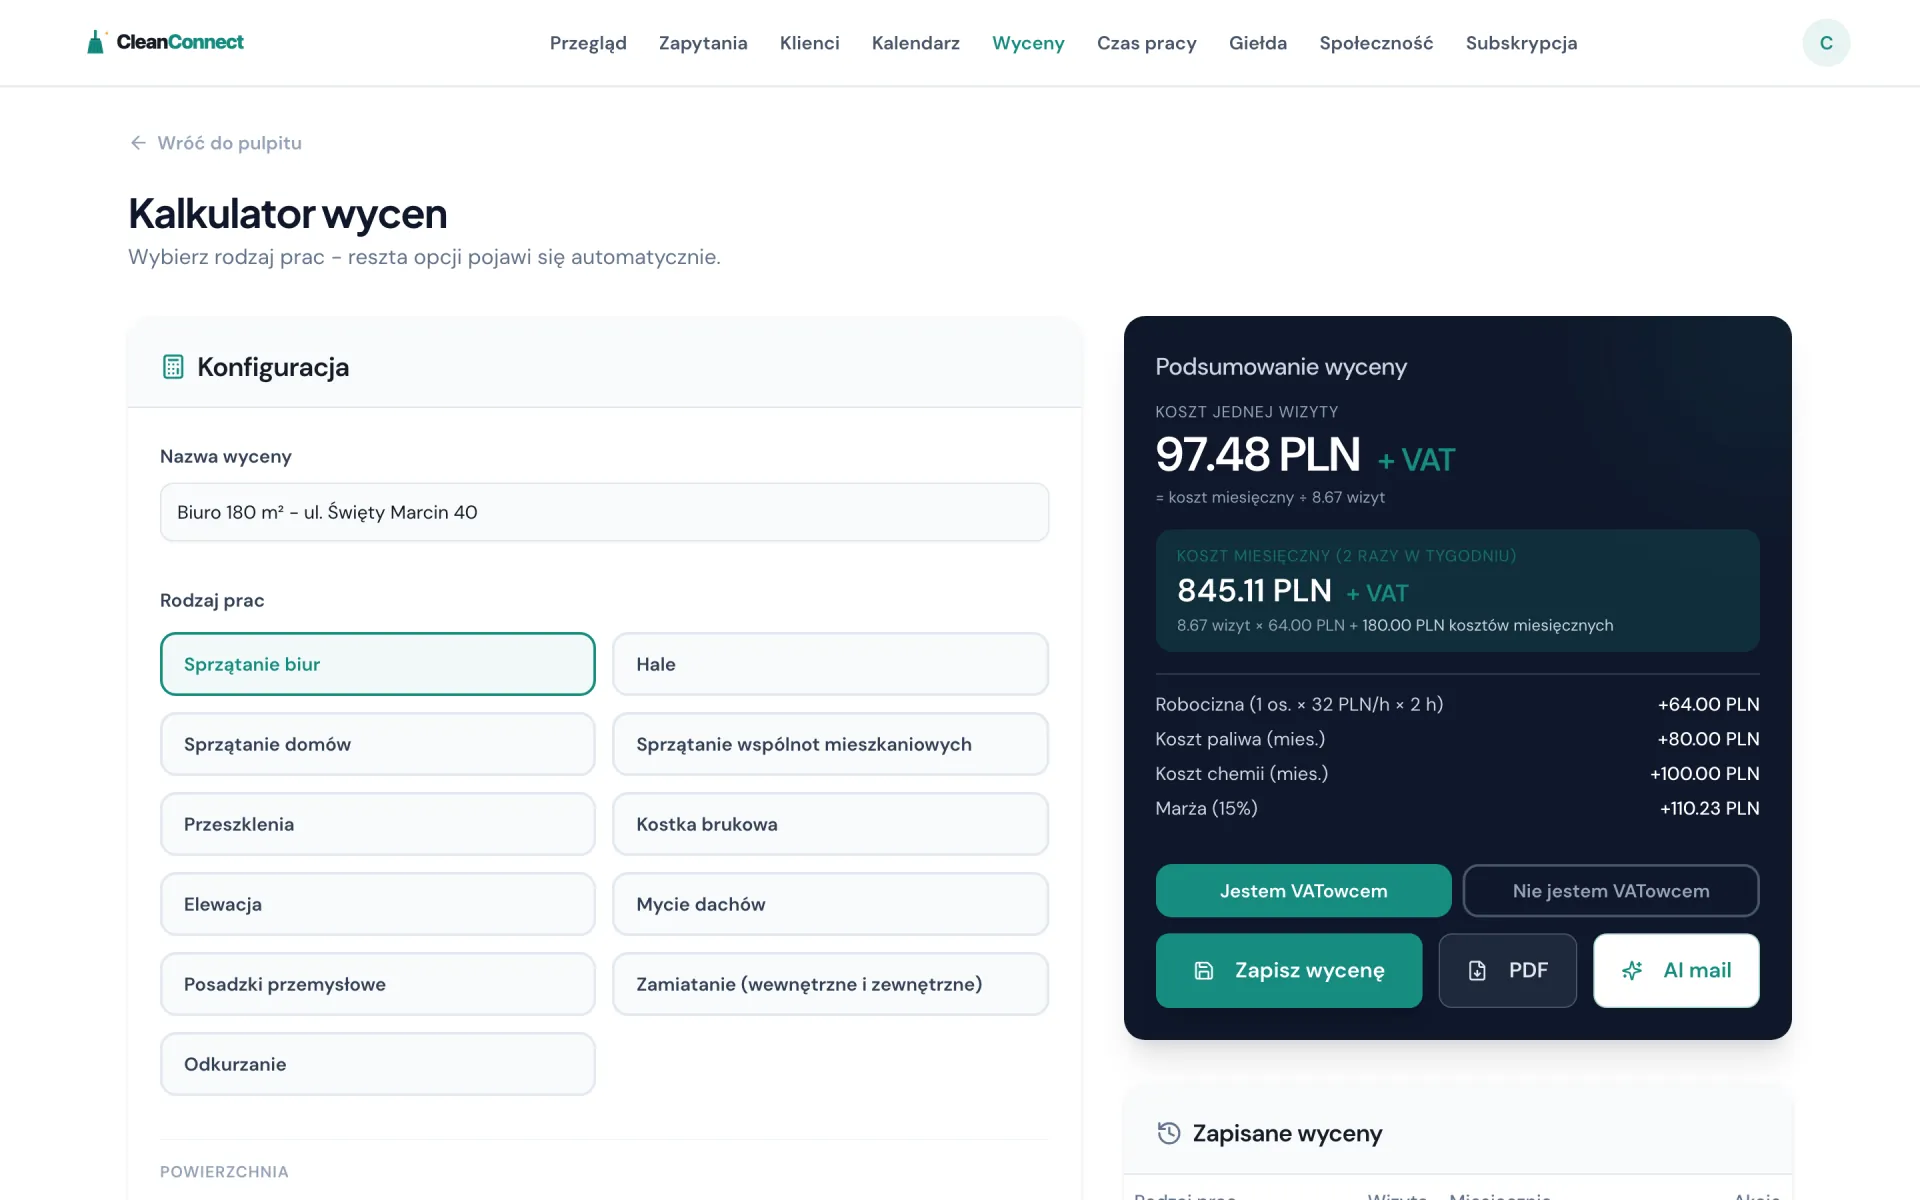This screenshot has width=1920, height=1200.
Task: Choose the Przeszklenia work type
Action: pos(378,824)
